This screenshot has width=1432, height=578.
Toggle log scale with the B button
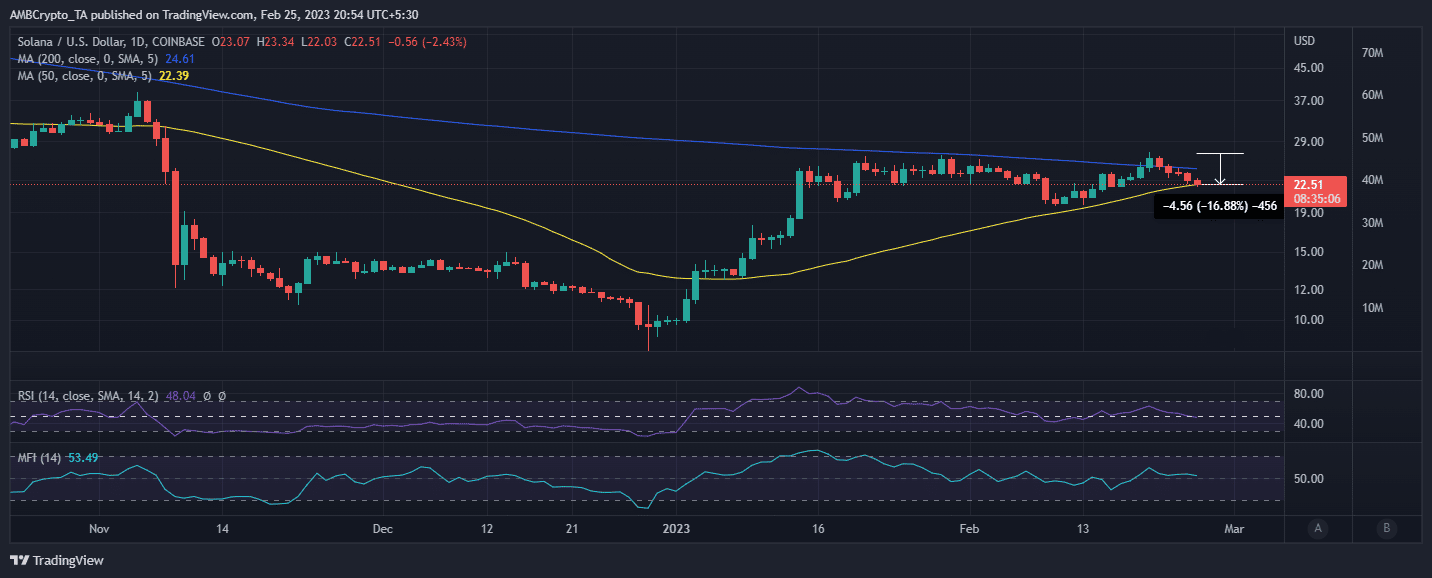point(1386,528)
